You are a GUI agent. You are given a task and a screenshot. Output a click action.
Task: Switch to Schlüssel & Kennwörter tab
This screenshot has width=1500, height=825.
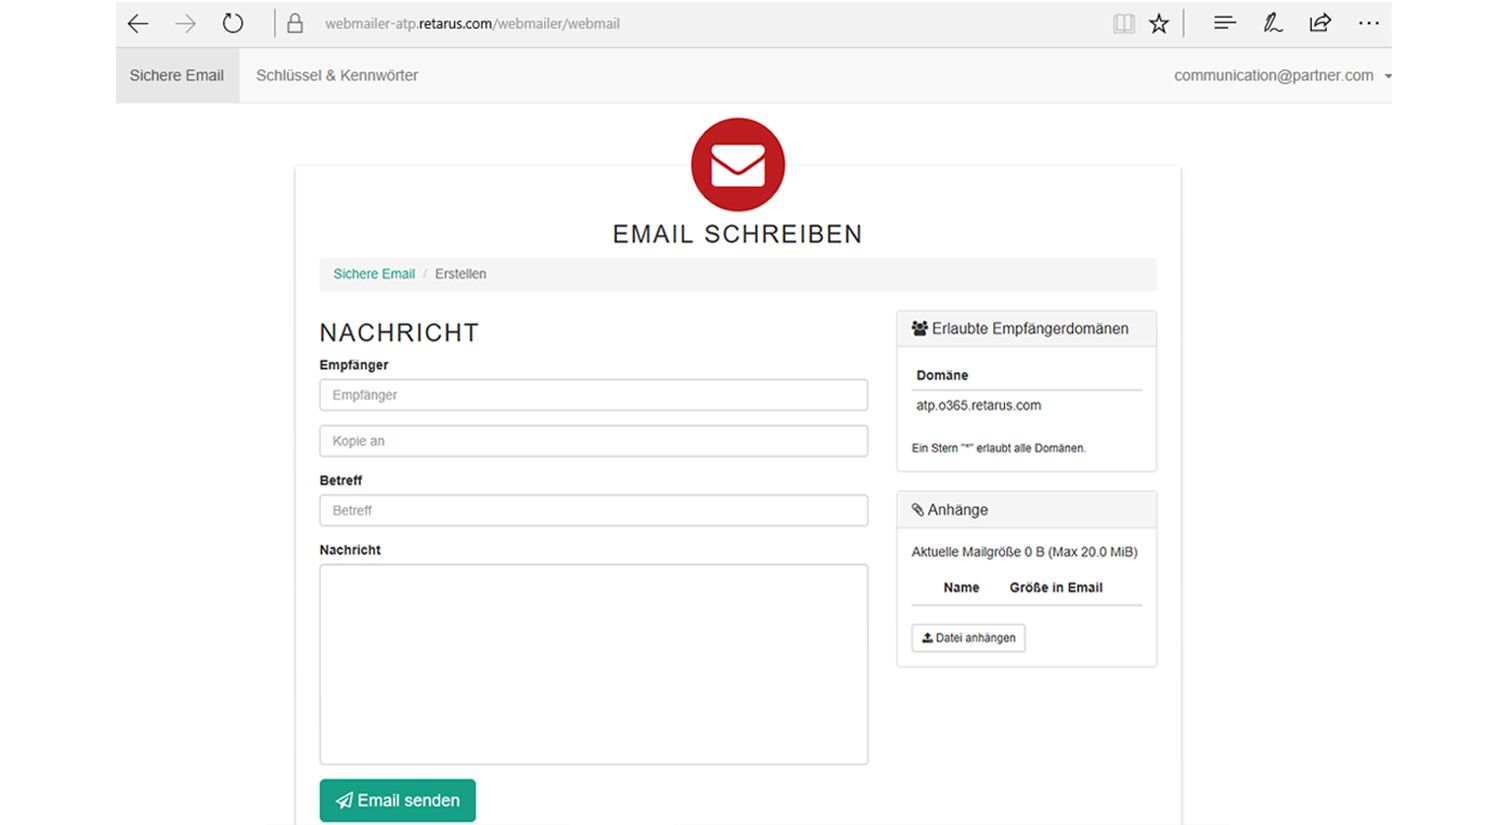tap(337, 75)
